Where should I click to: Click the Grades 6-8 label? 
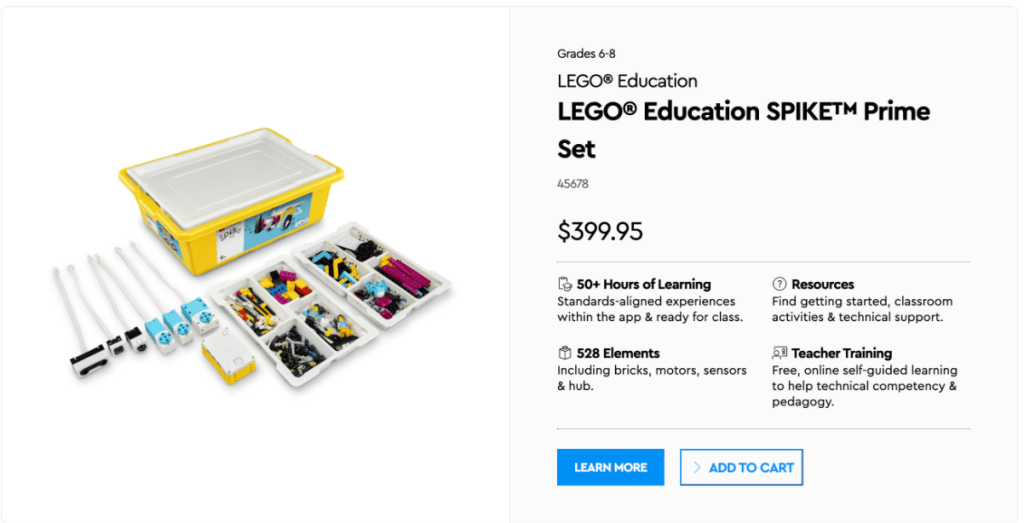pyautogui.click(x=586, y=53)
